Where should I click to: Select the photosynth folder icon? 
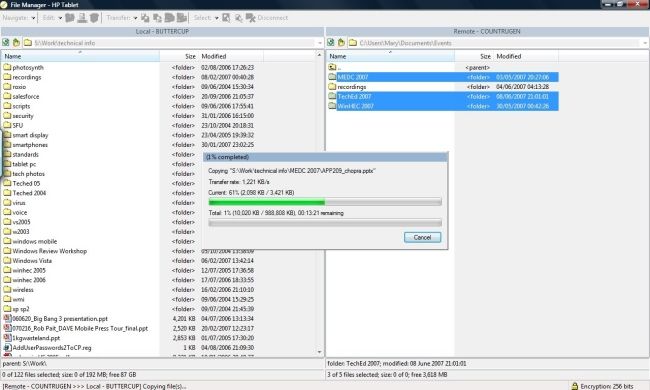click(7, 67)
